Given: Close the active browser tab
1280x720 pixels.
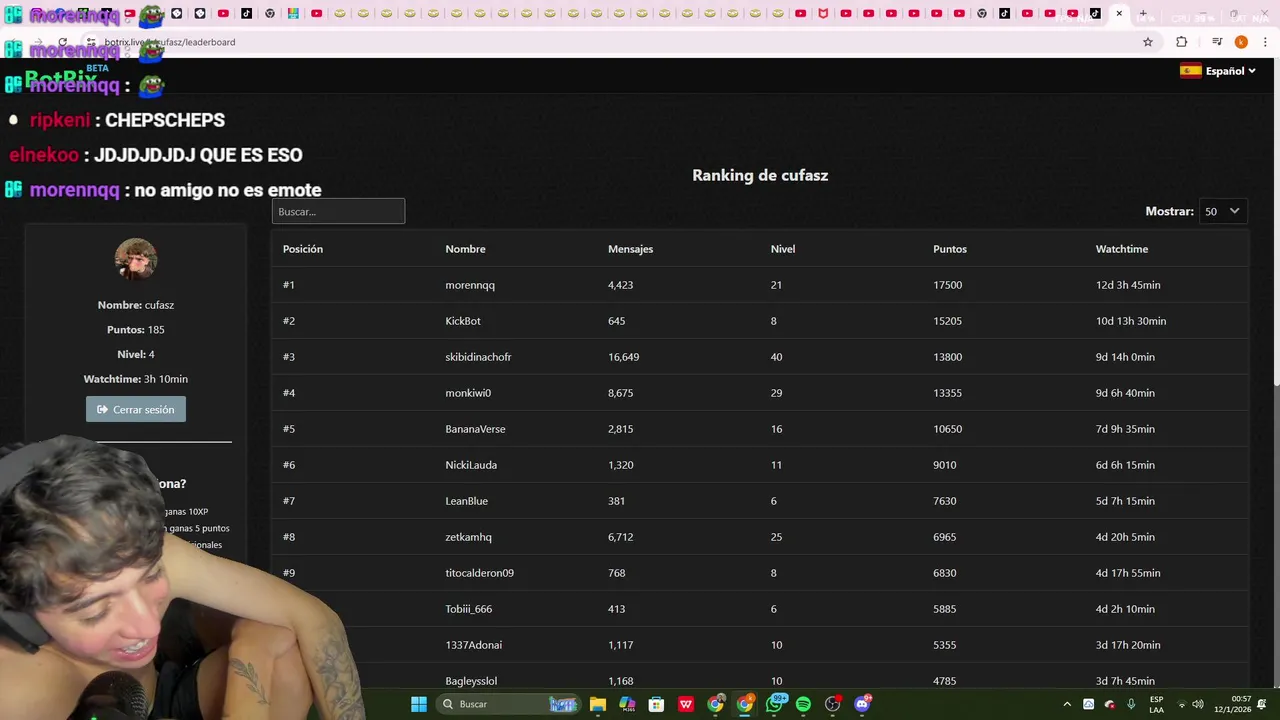Looking at the screenshot, I should (x=1119, y=13).
